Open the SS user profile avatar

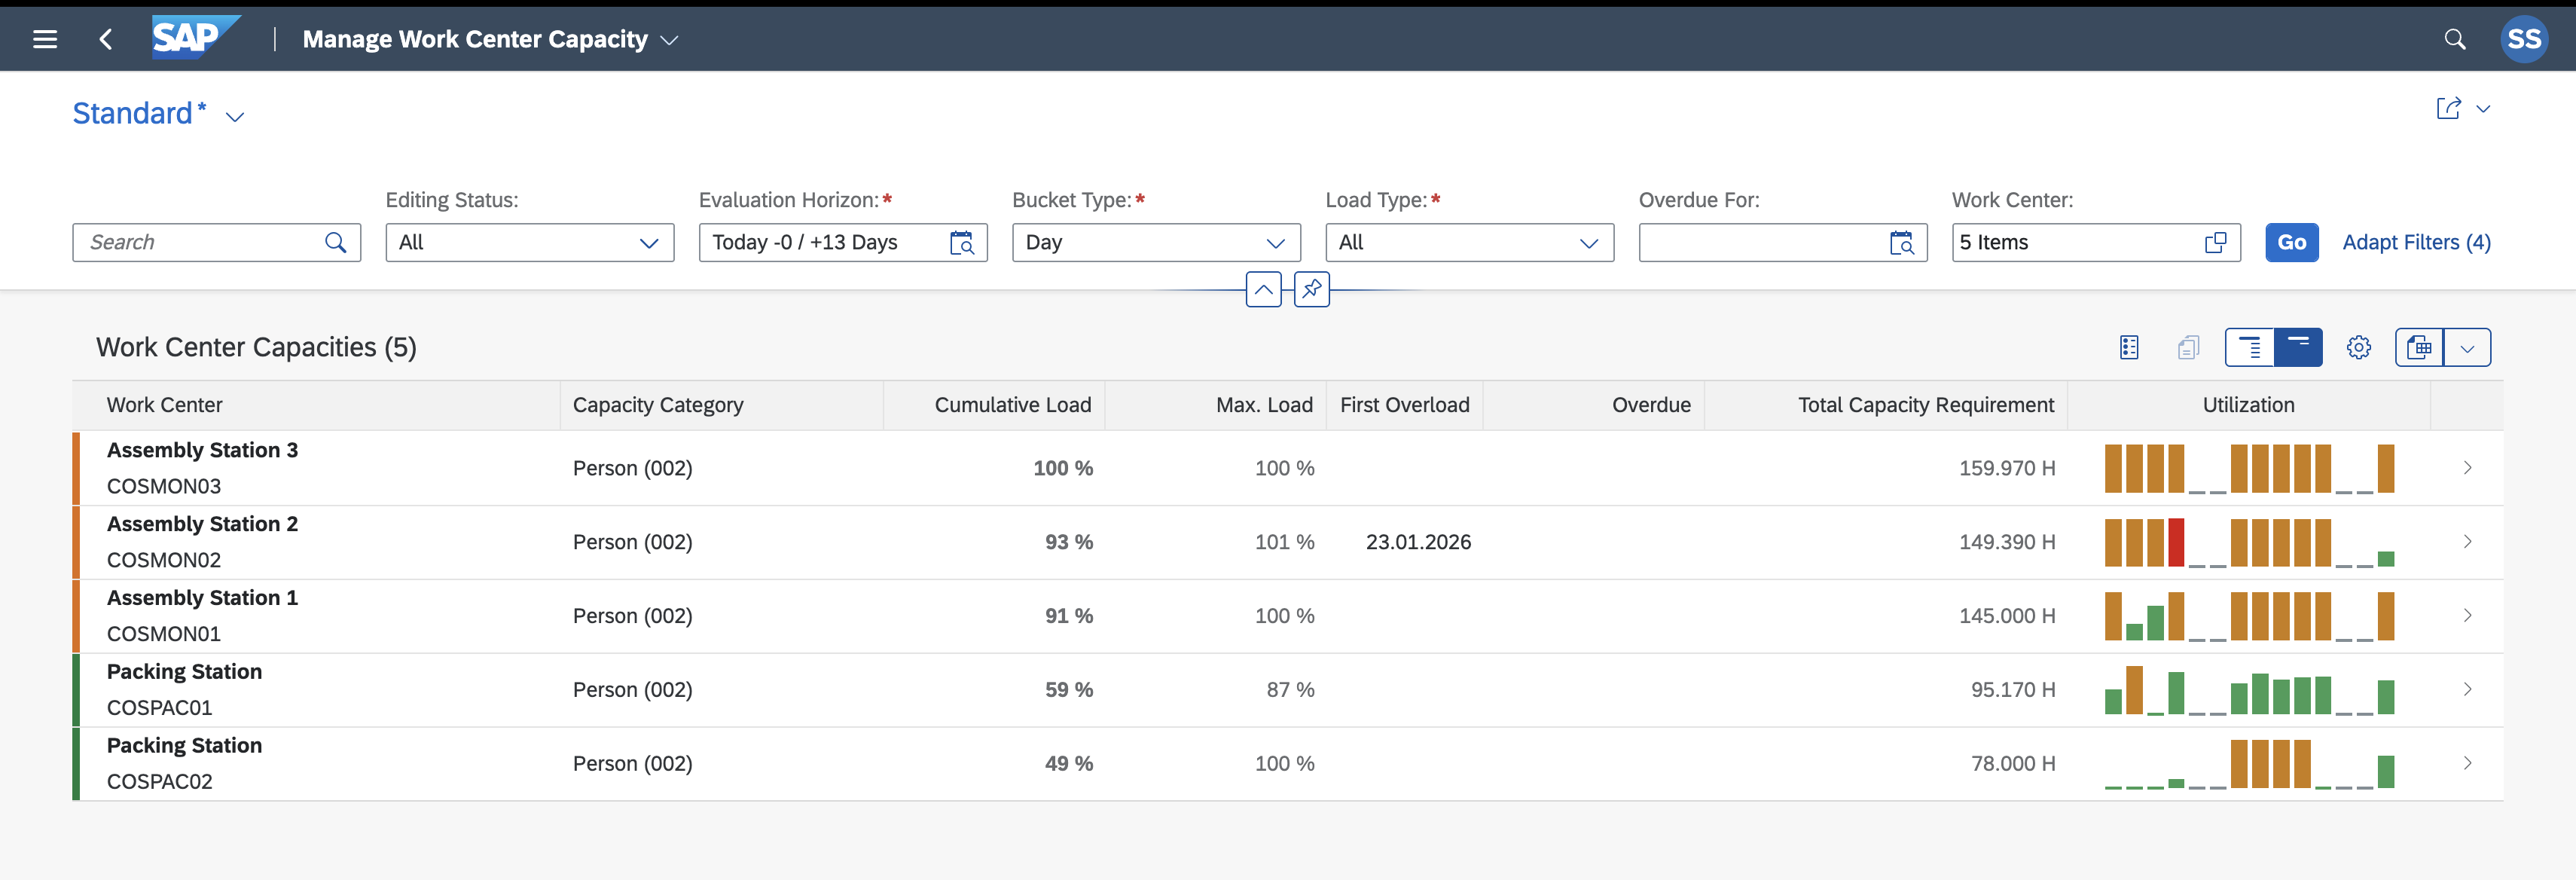tap(2523, 39)
